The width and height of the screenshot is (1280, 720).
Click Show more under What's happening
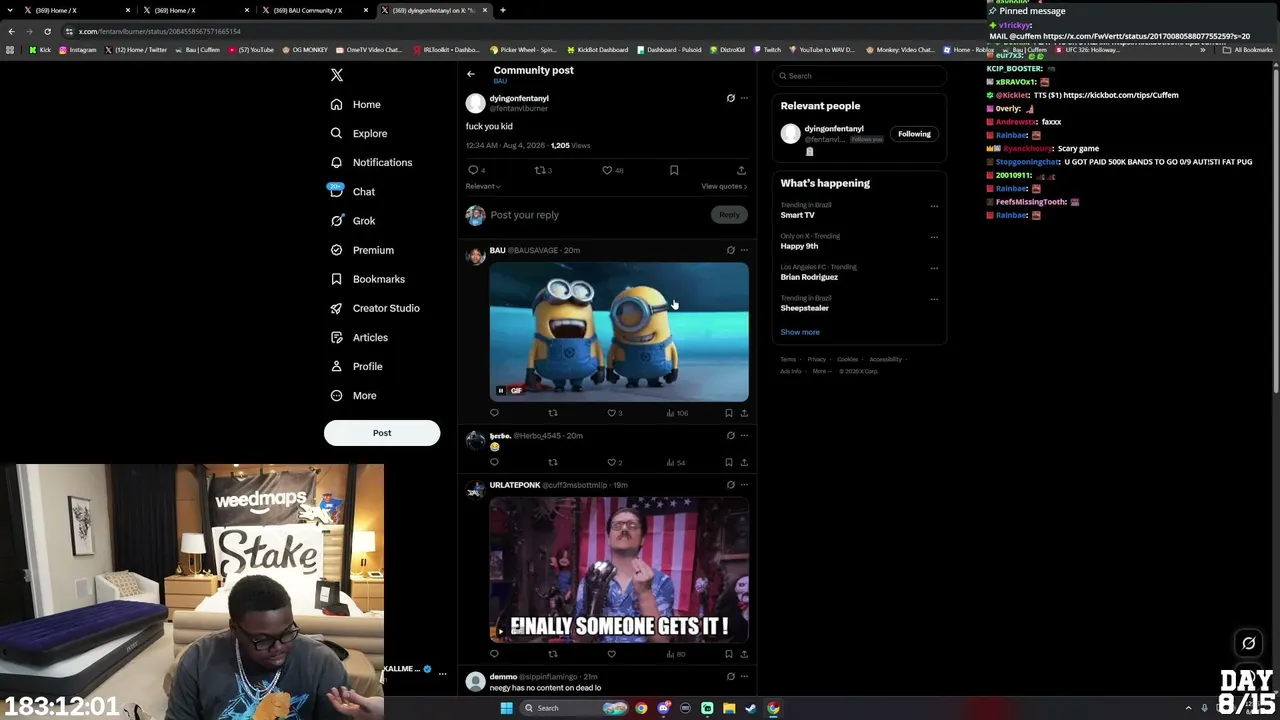[800, 332]
